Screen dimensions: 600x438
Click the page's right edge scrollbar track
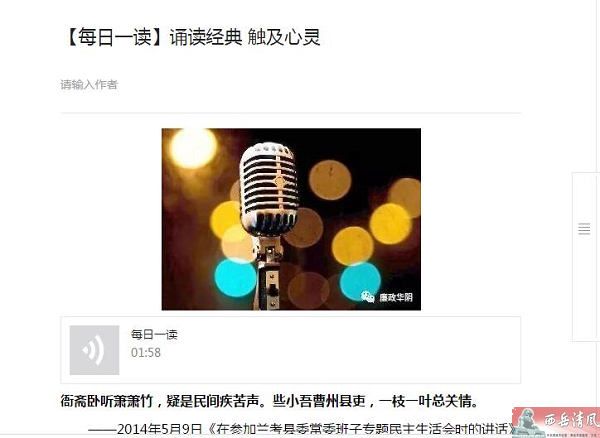click(x=598, y=219)
